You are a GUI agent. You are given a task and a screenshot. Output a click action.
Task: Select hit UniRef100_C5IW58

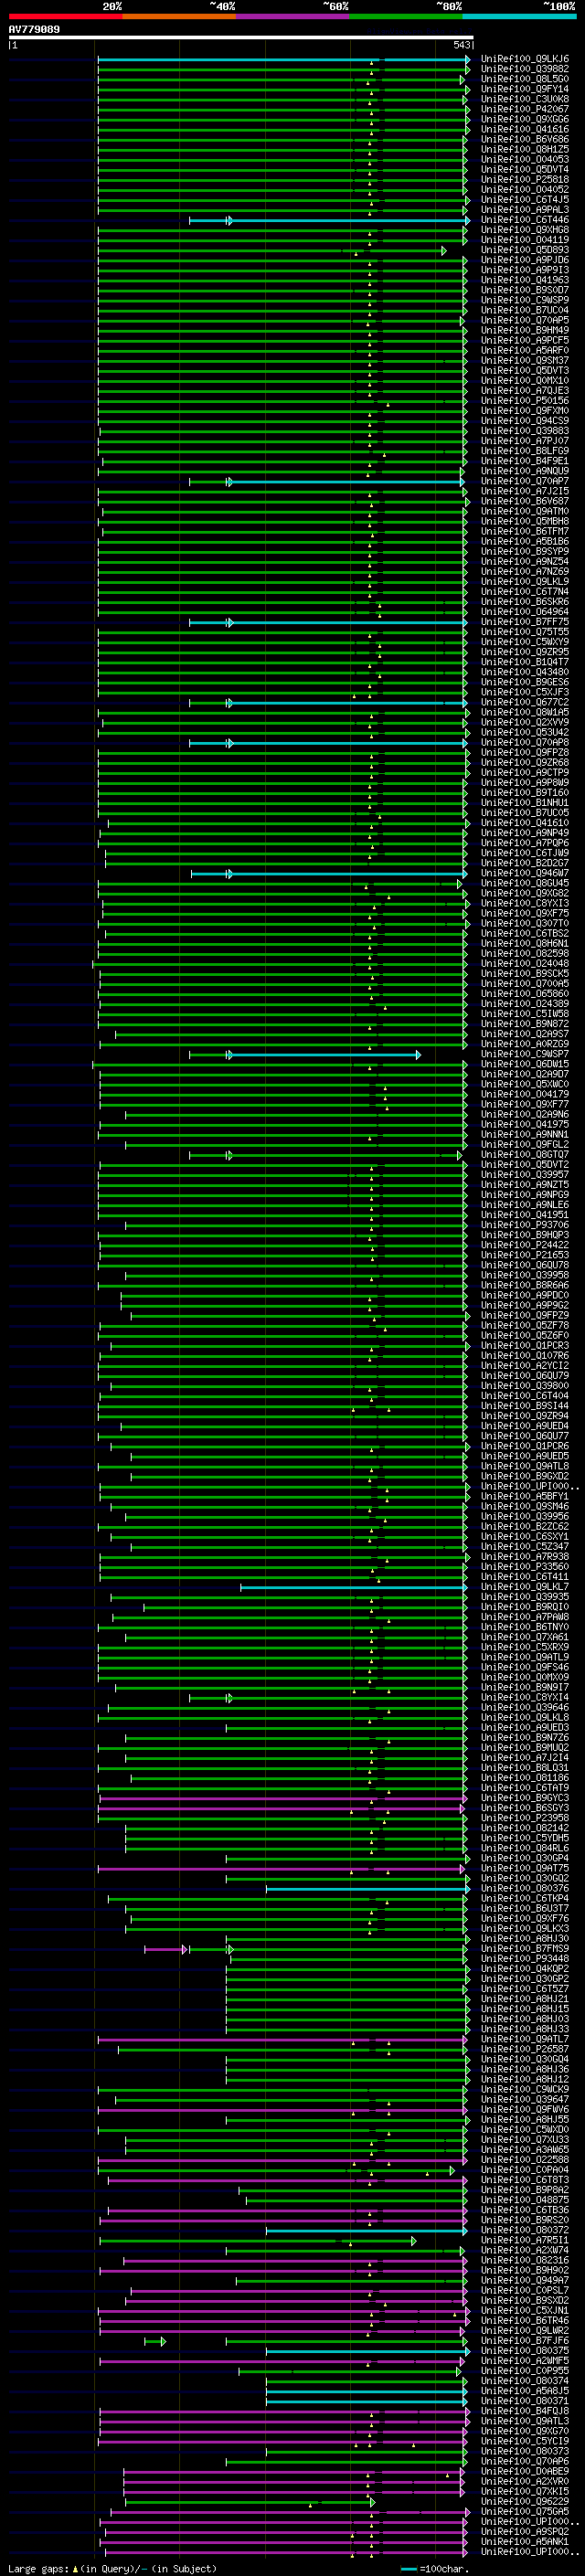525,1013
